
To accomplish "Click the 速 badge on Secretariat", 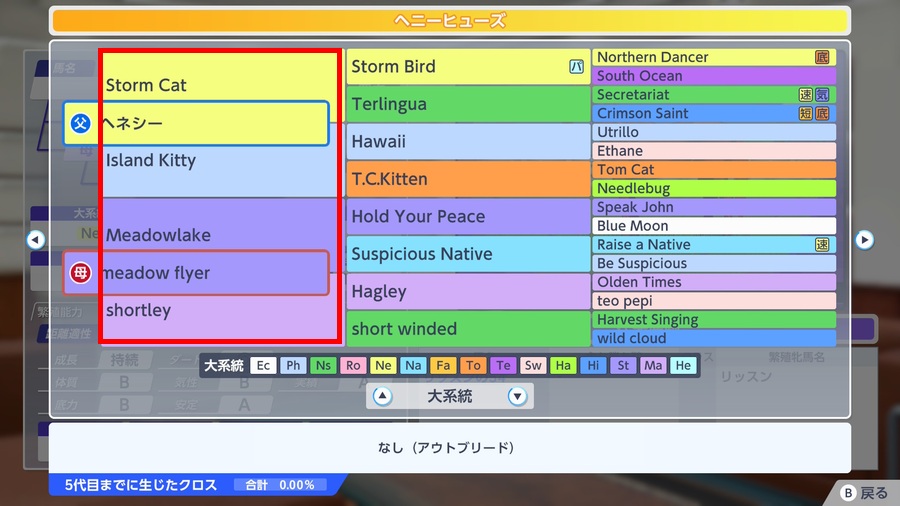I will (806, 95).
